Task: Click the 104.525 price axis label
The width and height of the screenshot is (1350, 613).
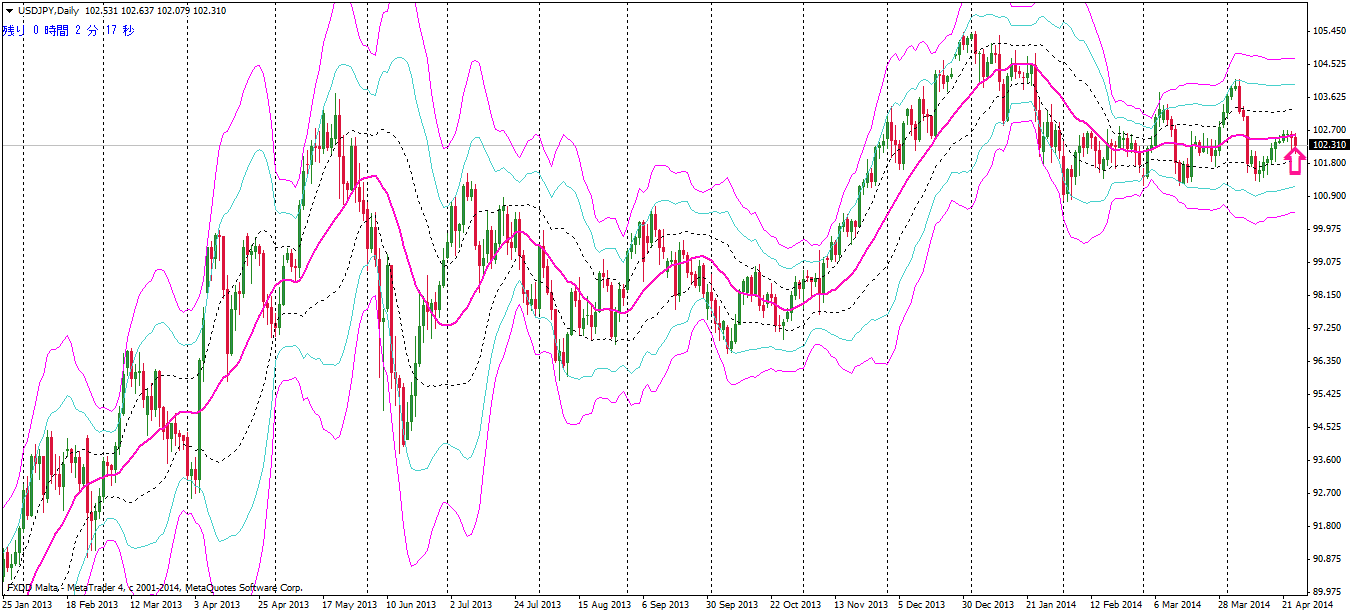Action: [1330, 64]
